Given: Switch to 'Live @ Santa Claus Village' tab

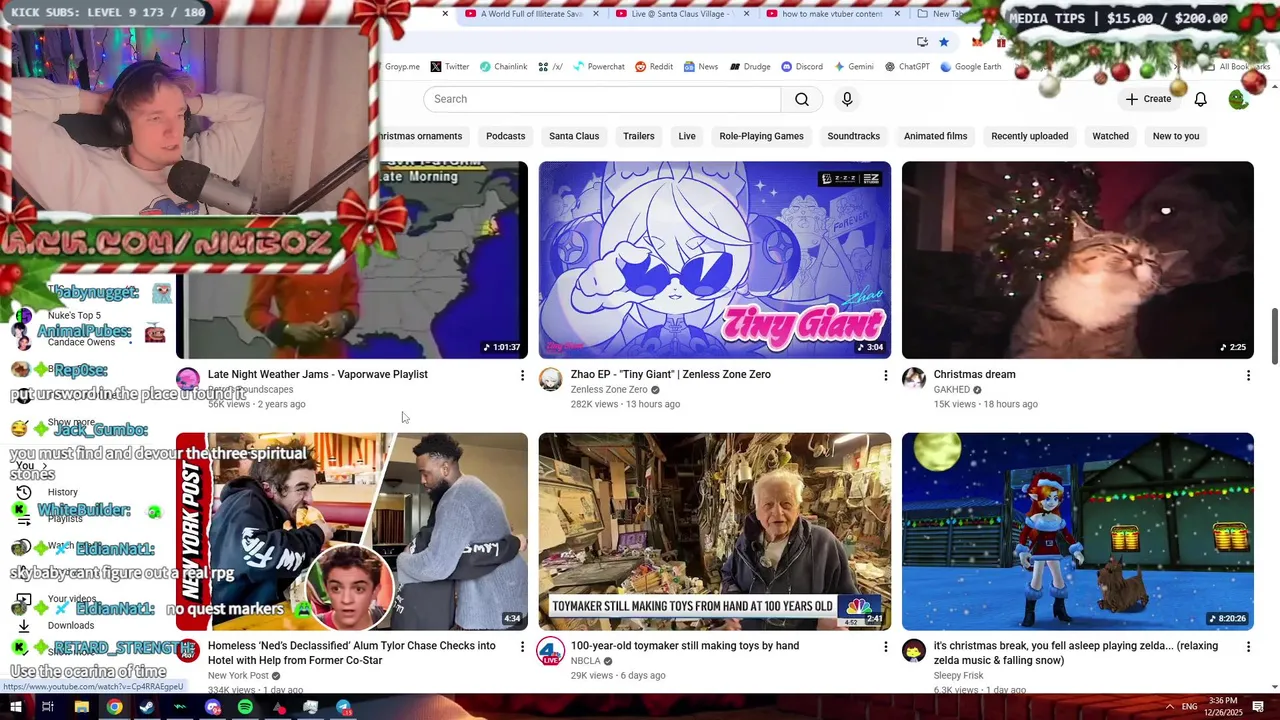Looking at the screenshot, I should pos(685,14).
